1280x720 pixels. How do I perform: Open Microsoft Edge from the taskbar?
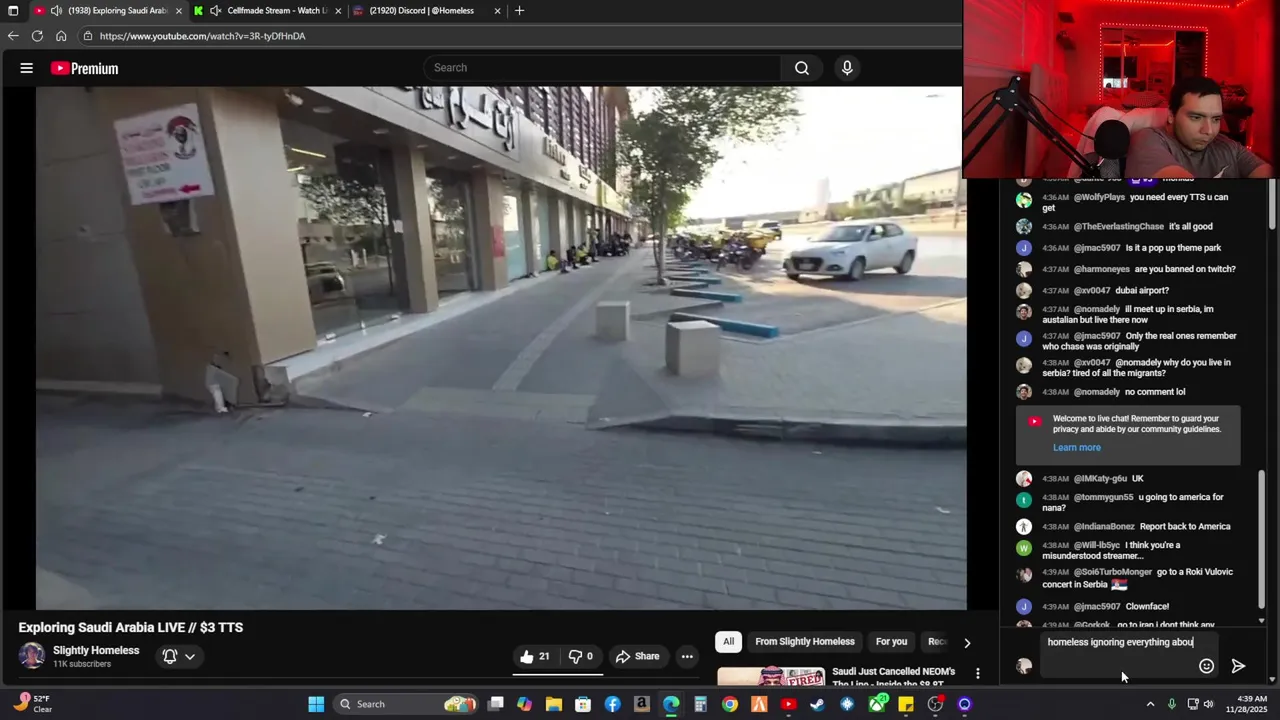671,704
